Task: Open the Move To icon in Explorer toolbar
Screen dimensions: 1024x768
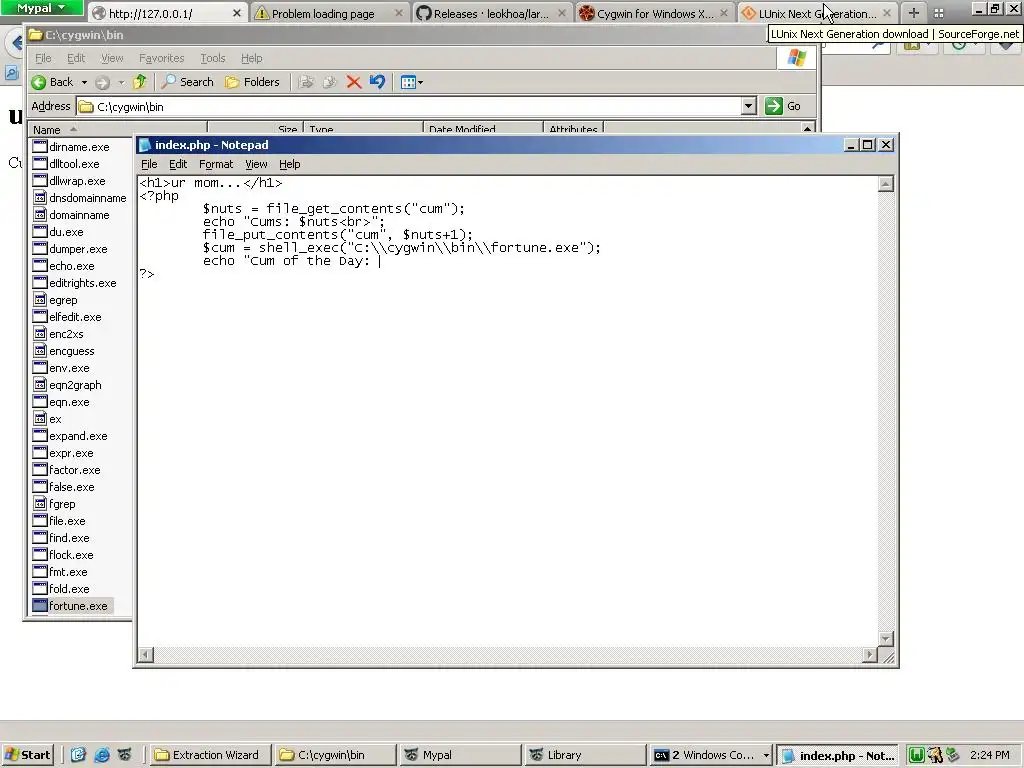Action: (306, 82)
